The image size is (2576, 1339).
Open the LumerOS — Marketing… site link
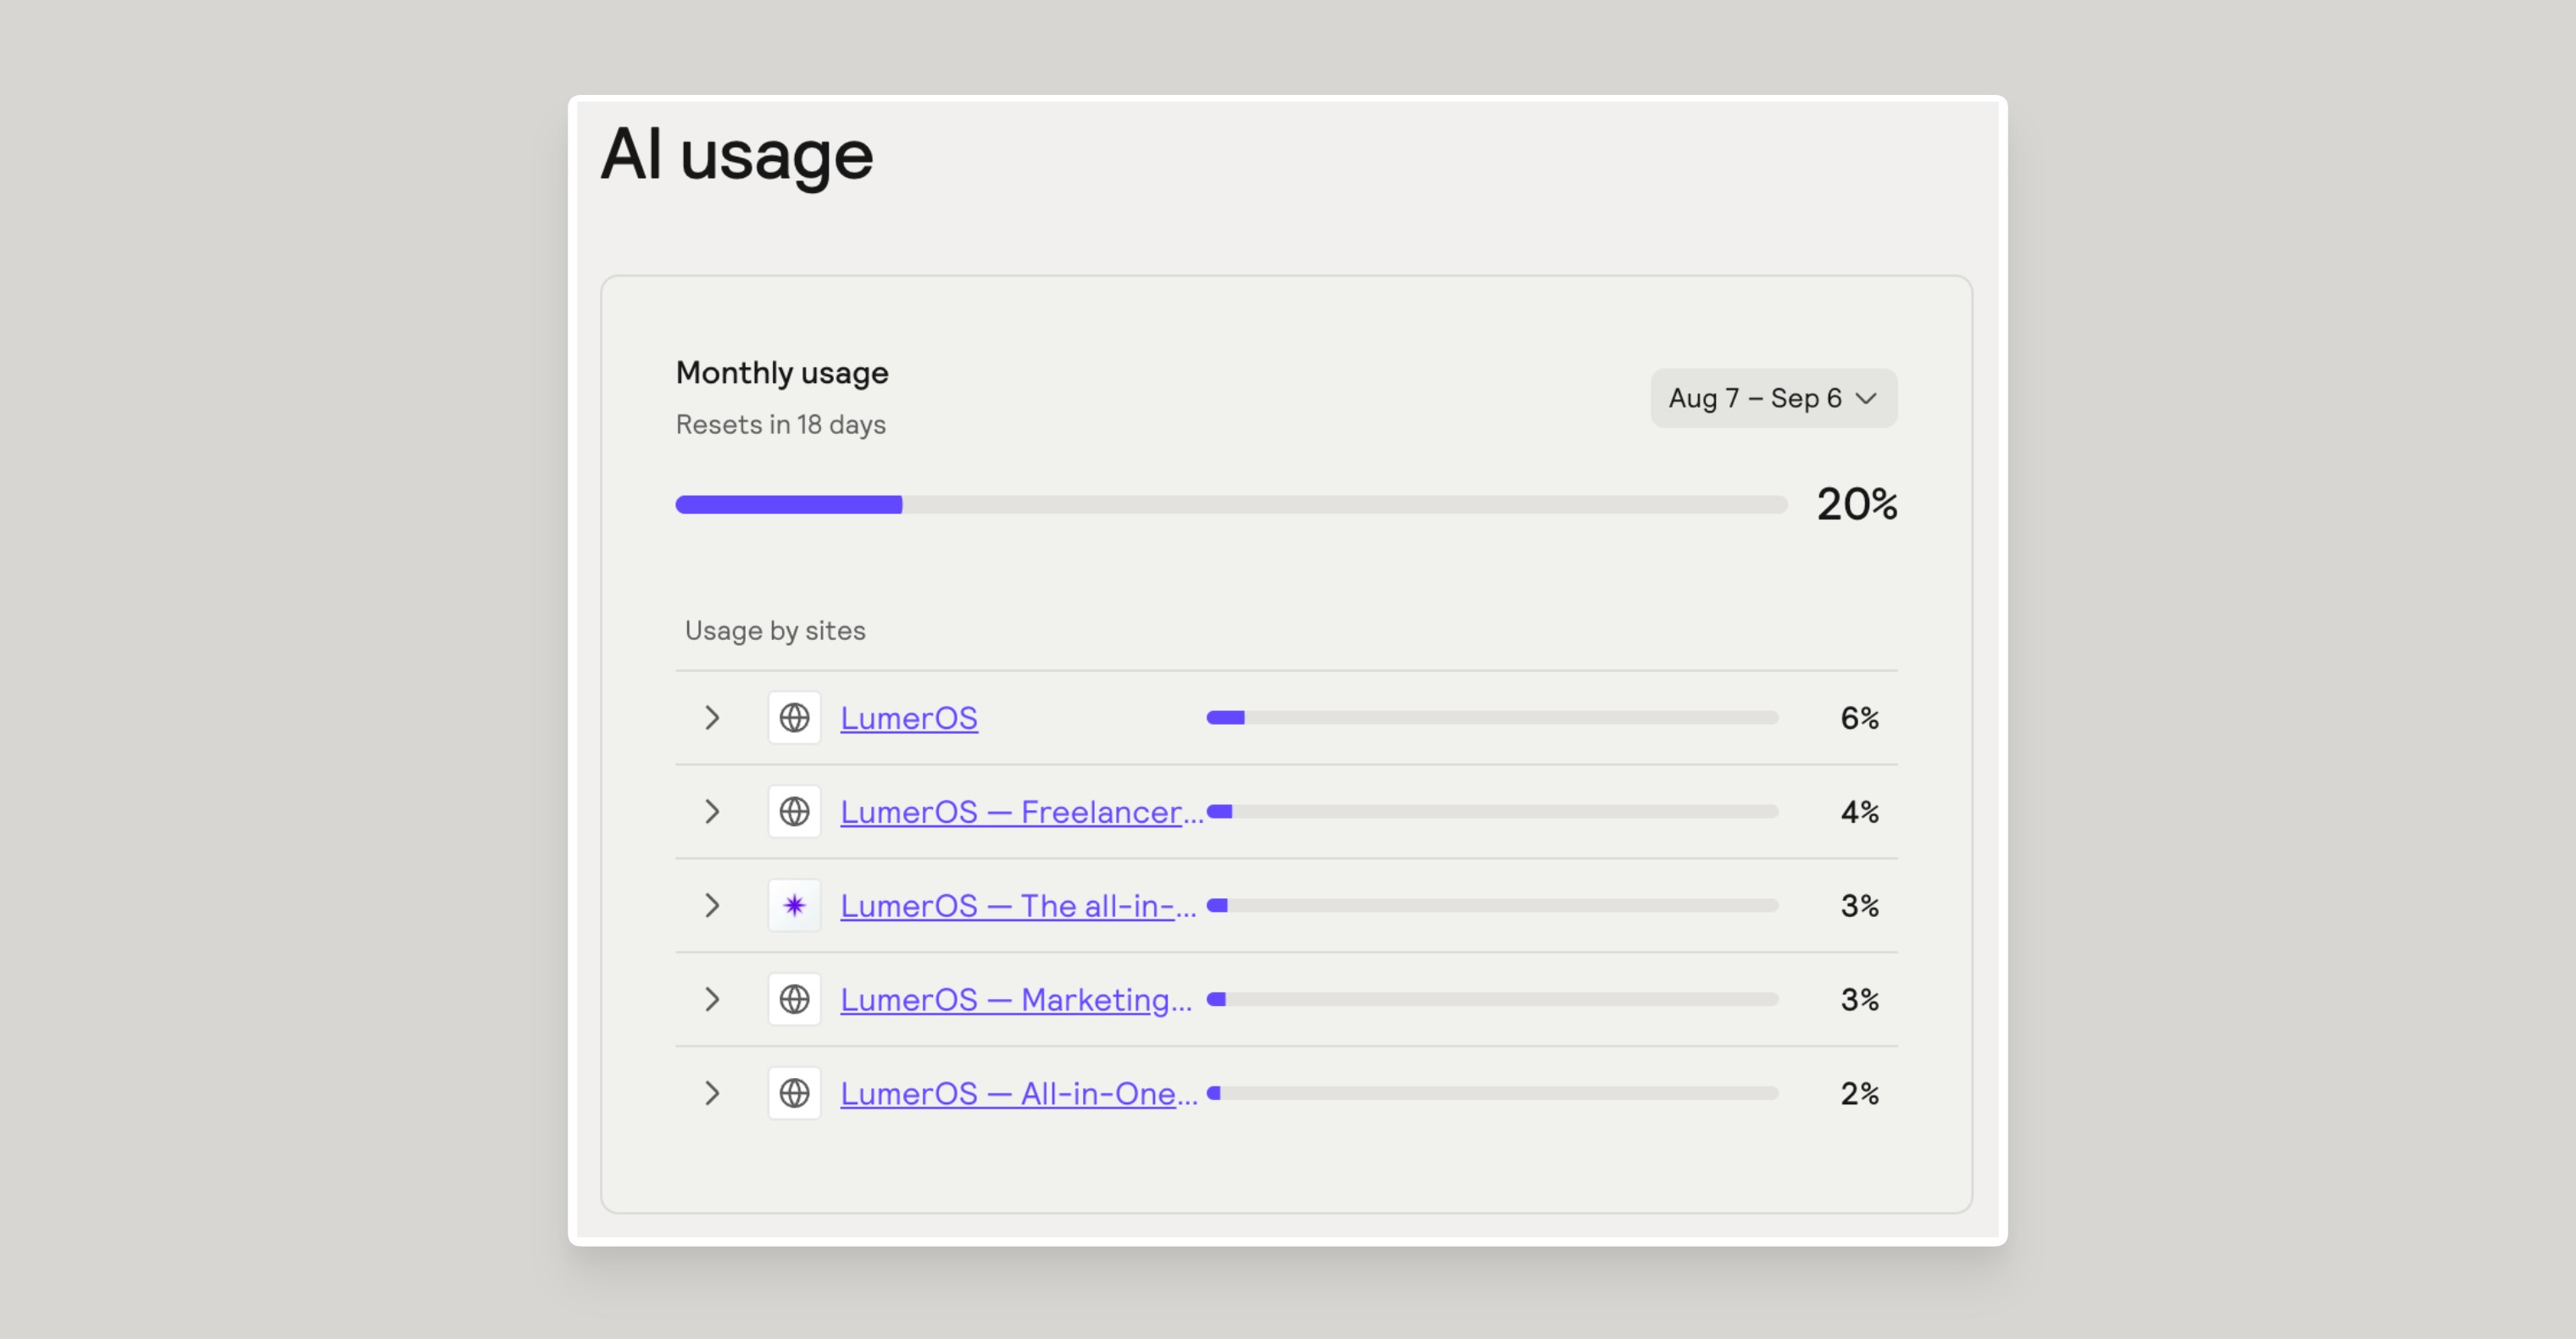pos(1017,1000)
